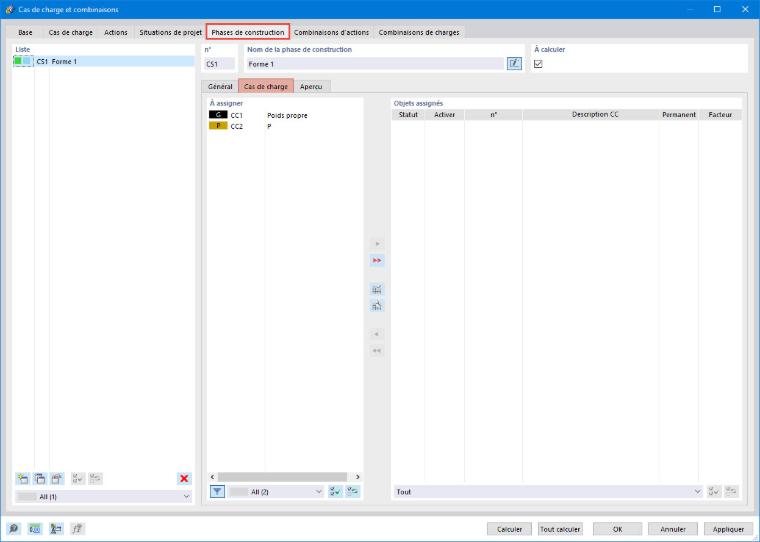Click the yellow P swatch of CC2

click(218, 126)
